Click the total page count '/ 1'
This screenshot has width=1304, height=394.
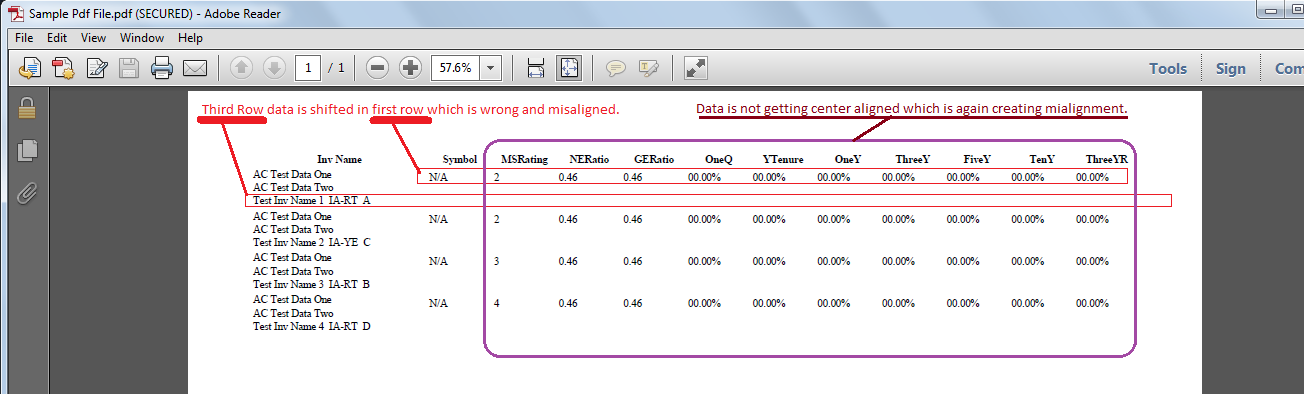coord(335,68)
